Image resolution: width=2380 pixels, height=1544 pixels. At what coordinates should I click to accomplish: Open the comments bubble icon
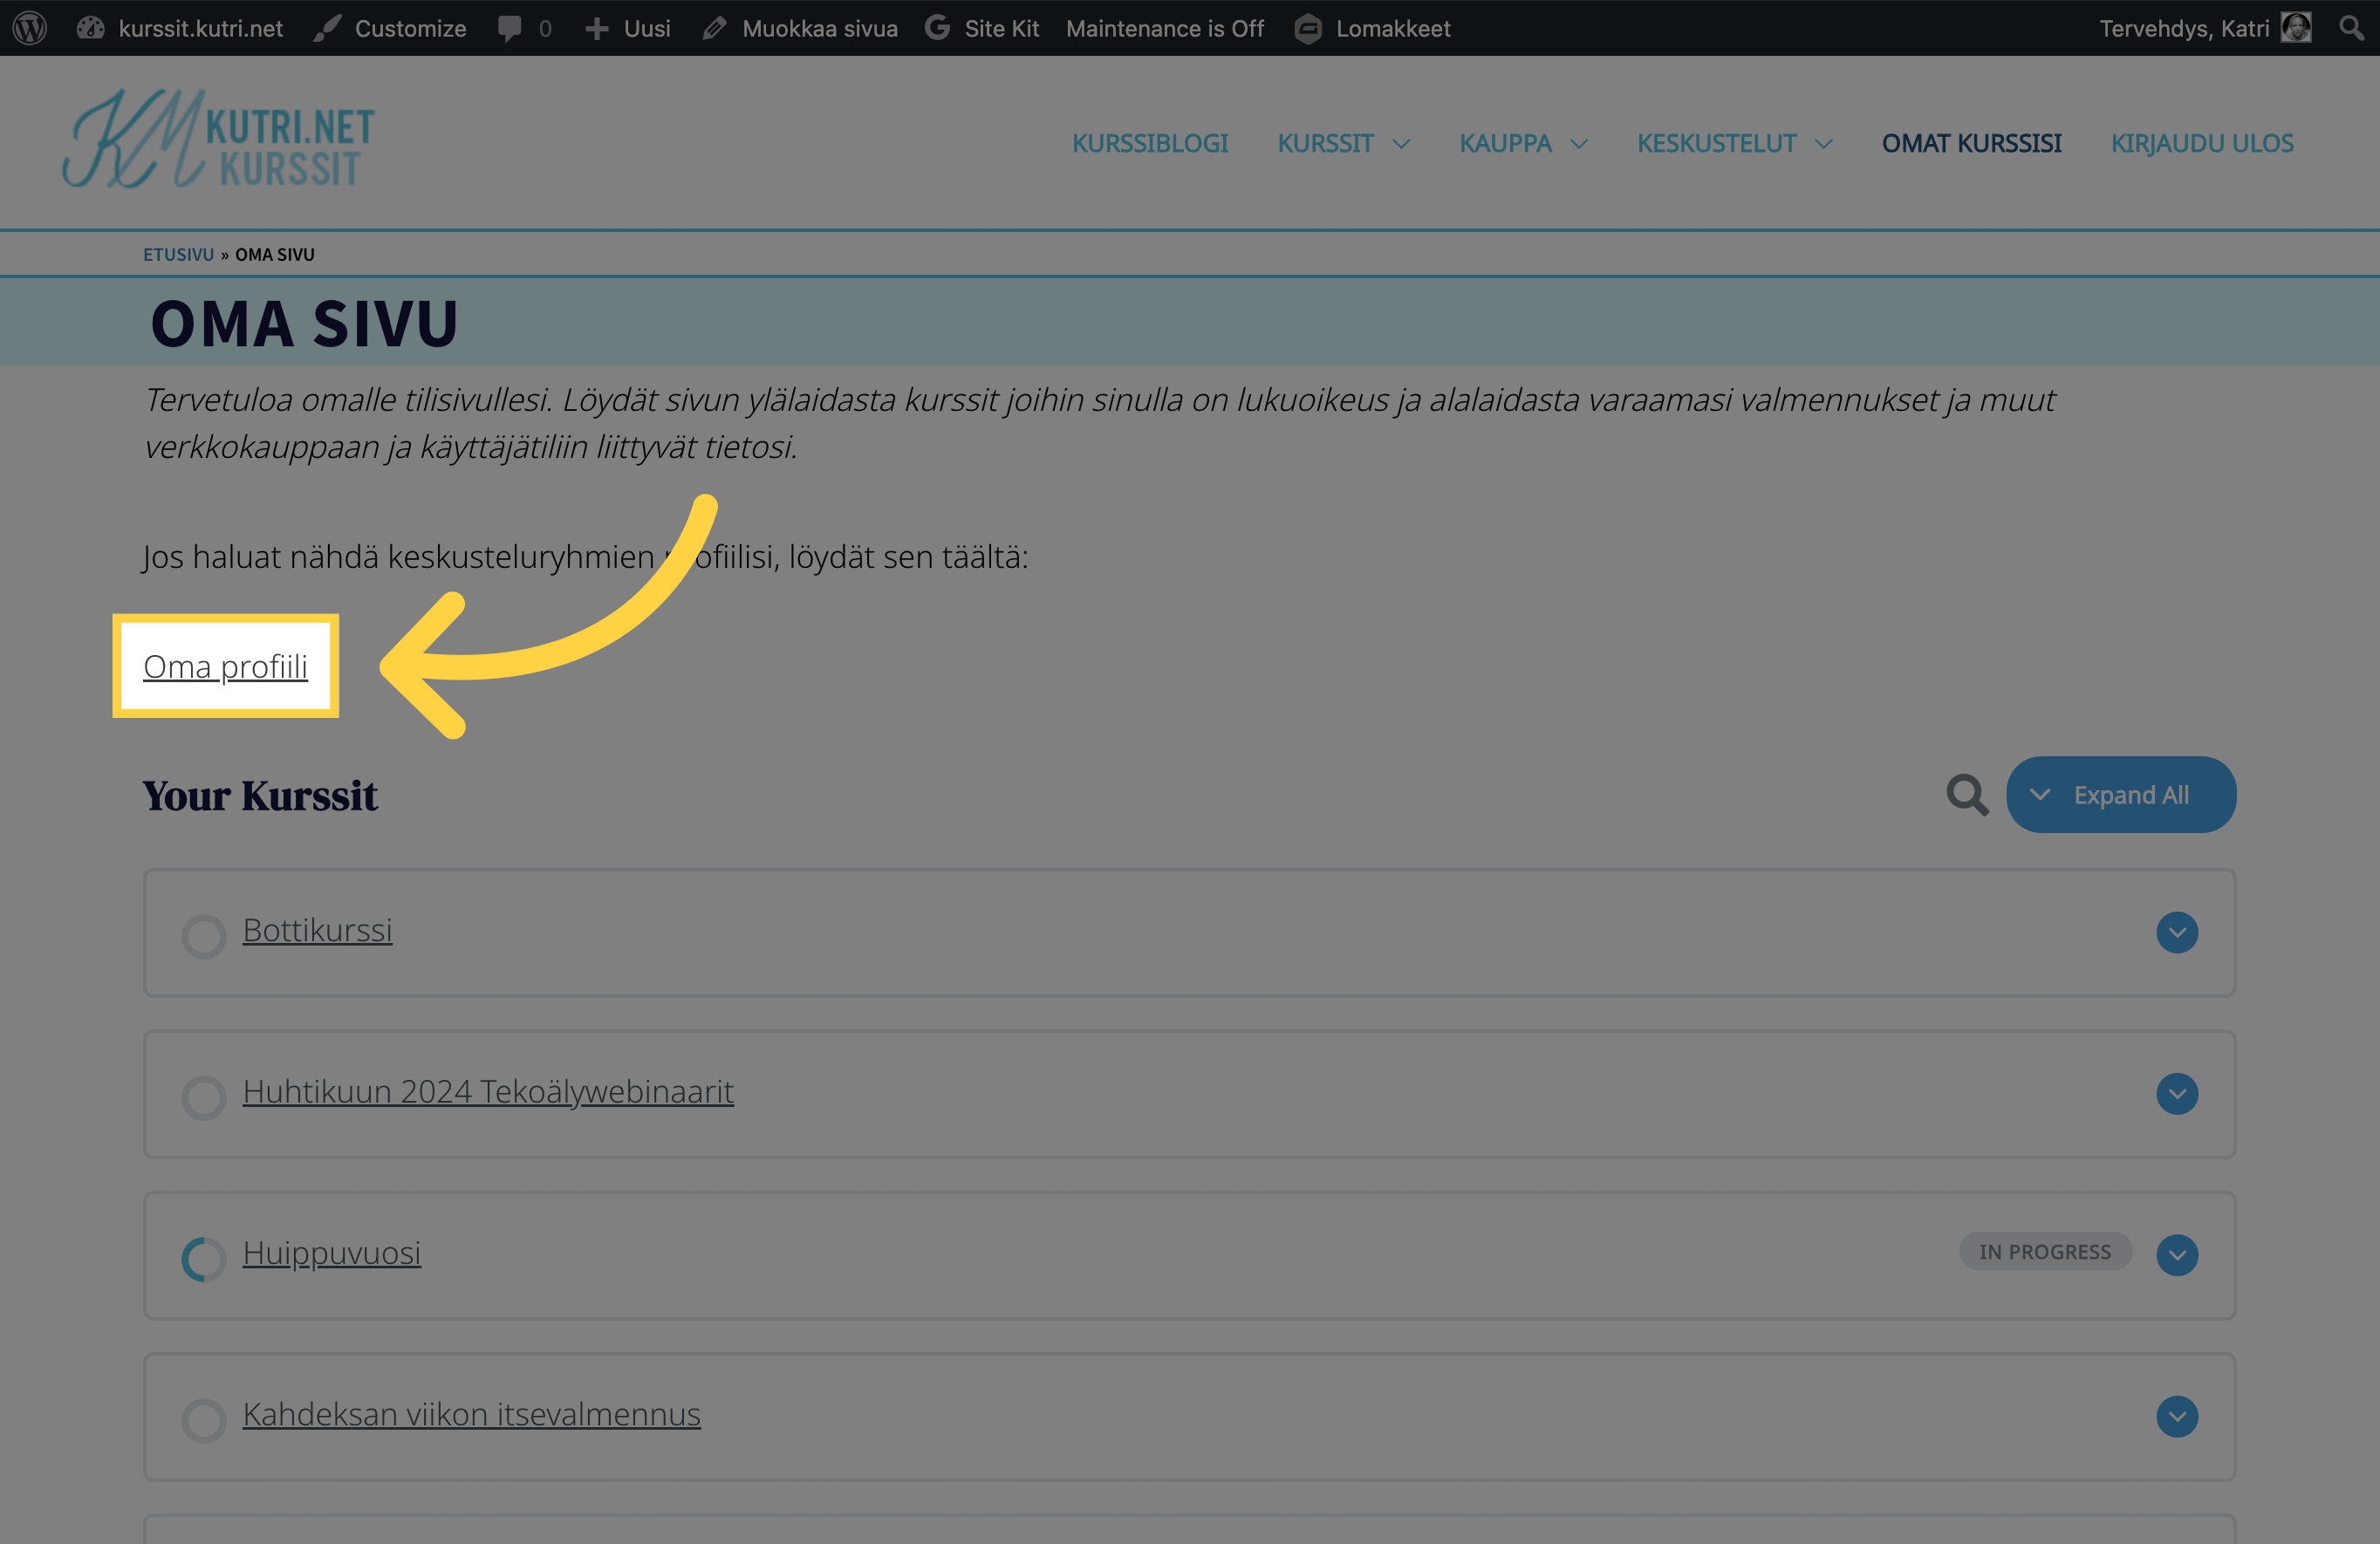click(x=510, y=28)
